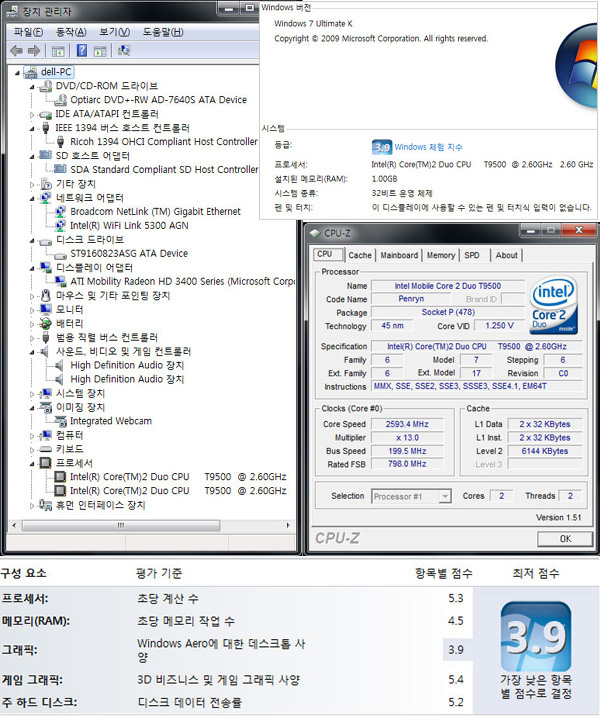Open the Processor #1 selection dropdown in CPU-Z
The width and height of the screenshot is (600, 719).
(444, 497)
